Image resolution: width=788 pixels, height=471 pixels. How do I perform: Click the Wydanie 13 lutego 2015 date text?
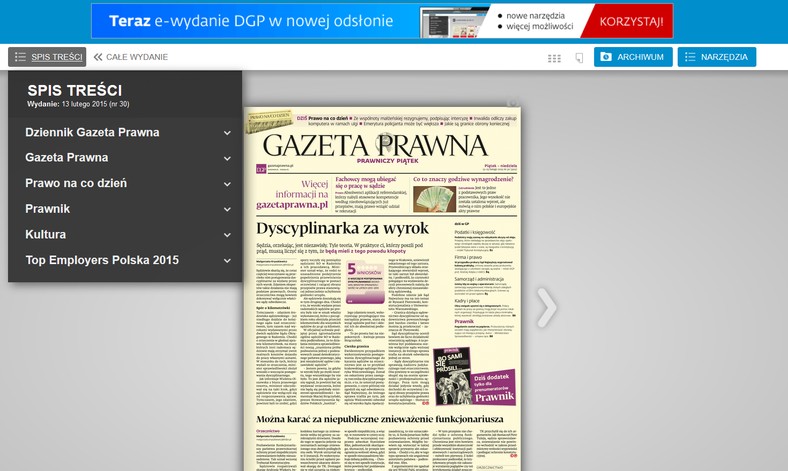[x=78, y=104]
